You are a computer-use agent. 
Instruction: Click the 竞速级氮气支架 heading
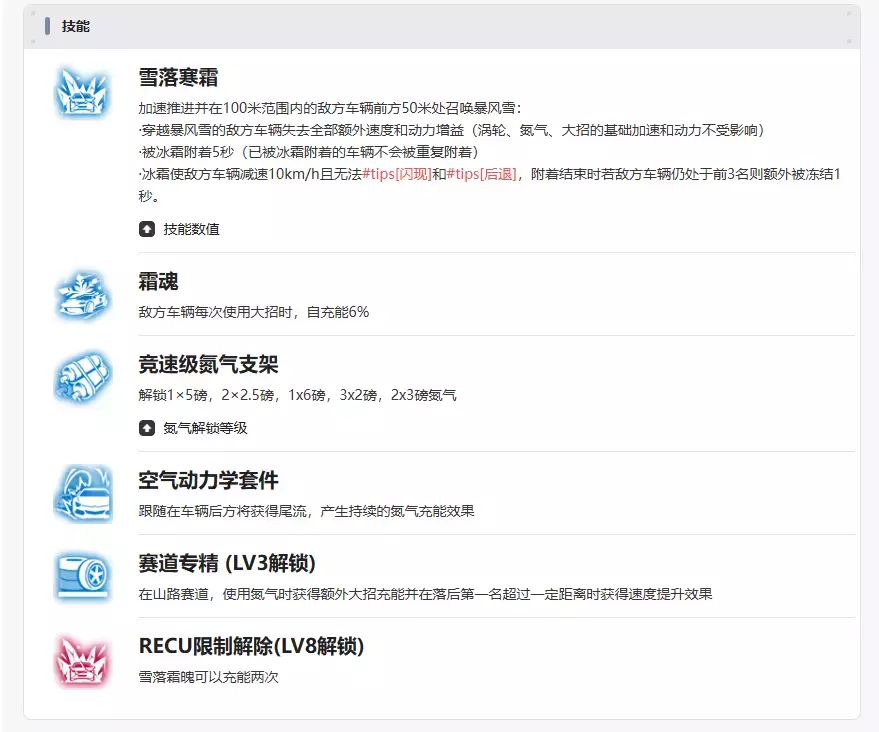pos(208,365)
